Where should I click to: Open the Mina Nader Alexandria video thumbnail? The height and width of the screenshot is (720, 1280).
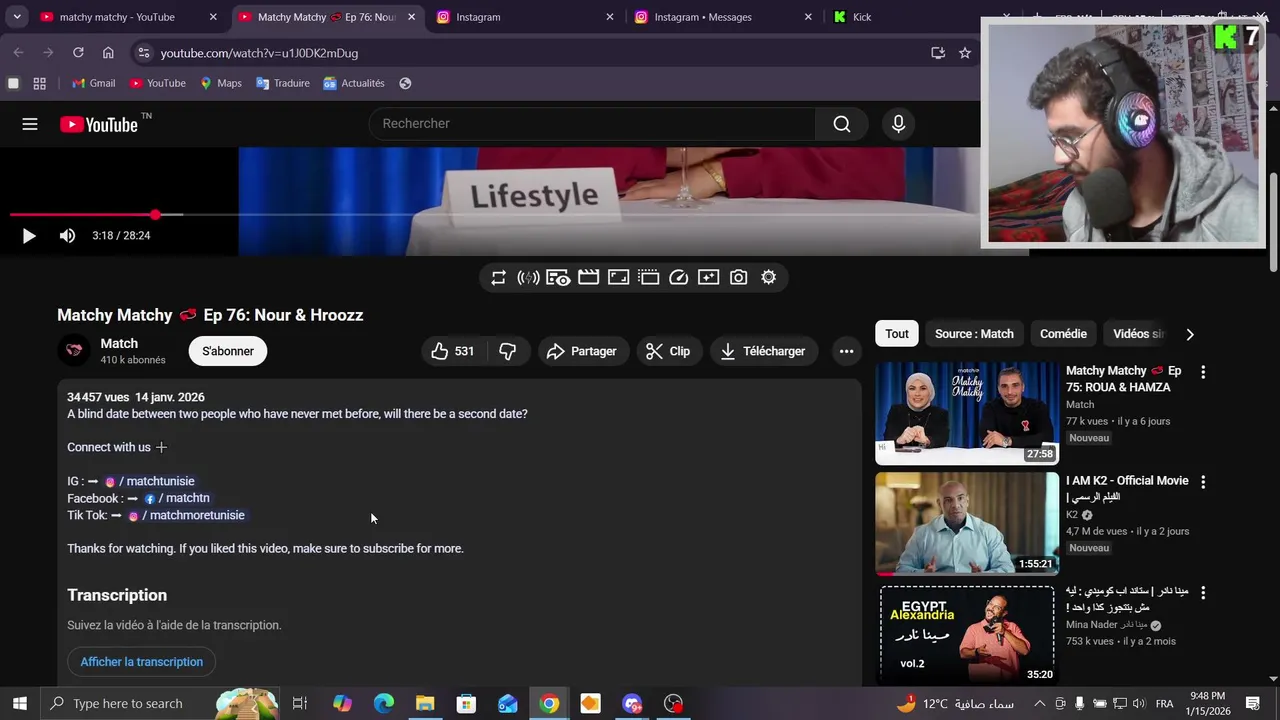(967, 634)
